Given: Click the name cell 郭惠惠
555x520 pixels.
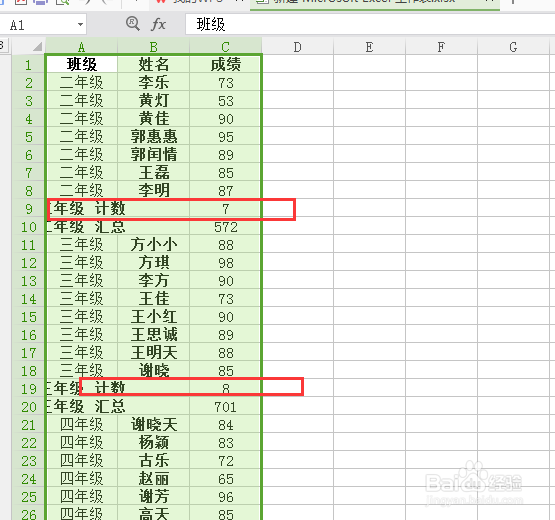Looking at the screenshot, I should tap(153, 137).
